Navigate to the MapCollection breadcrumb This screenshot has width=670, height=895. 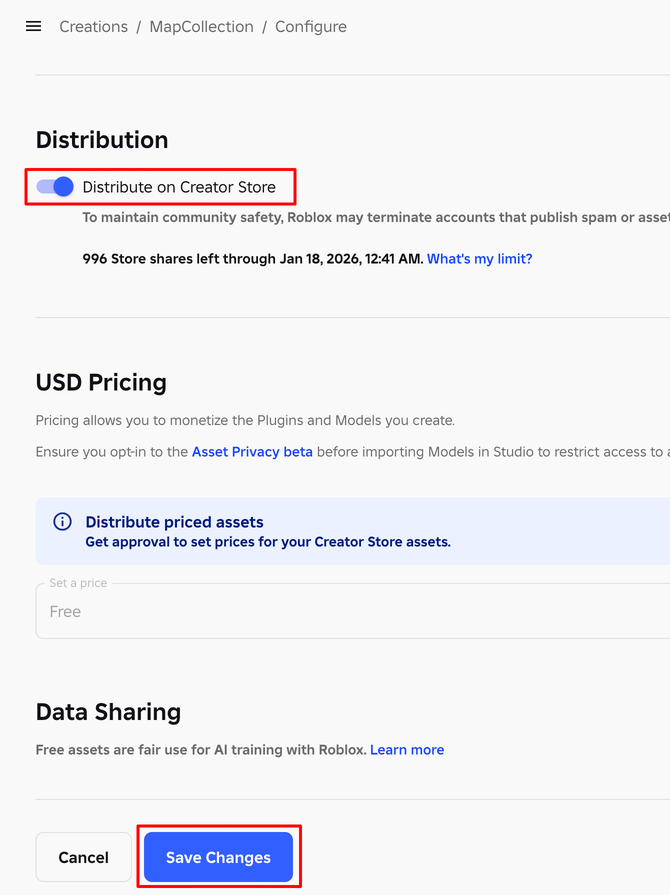[201, 27]
